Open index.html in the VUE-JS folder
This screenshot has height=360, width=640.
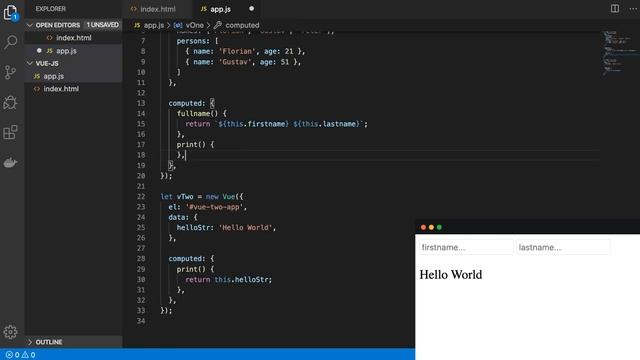pos(73,89)
